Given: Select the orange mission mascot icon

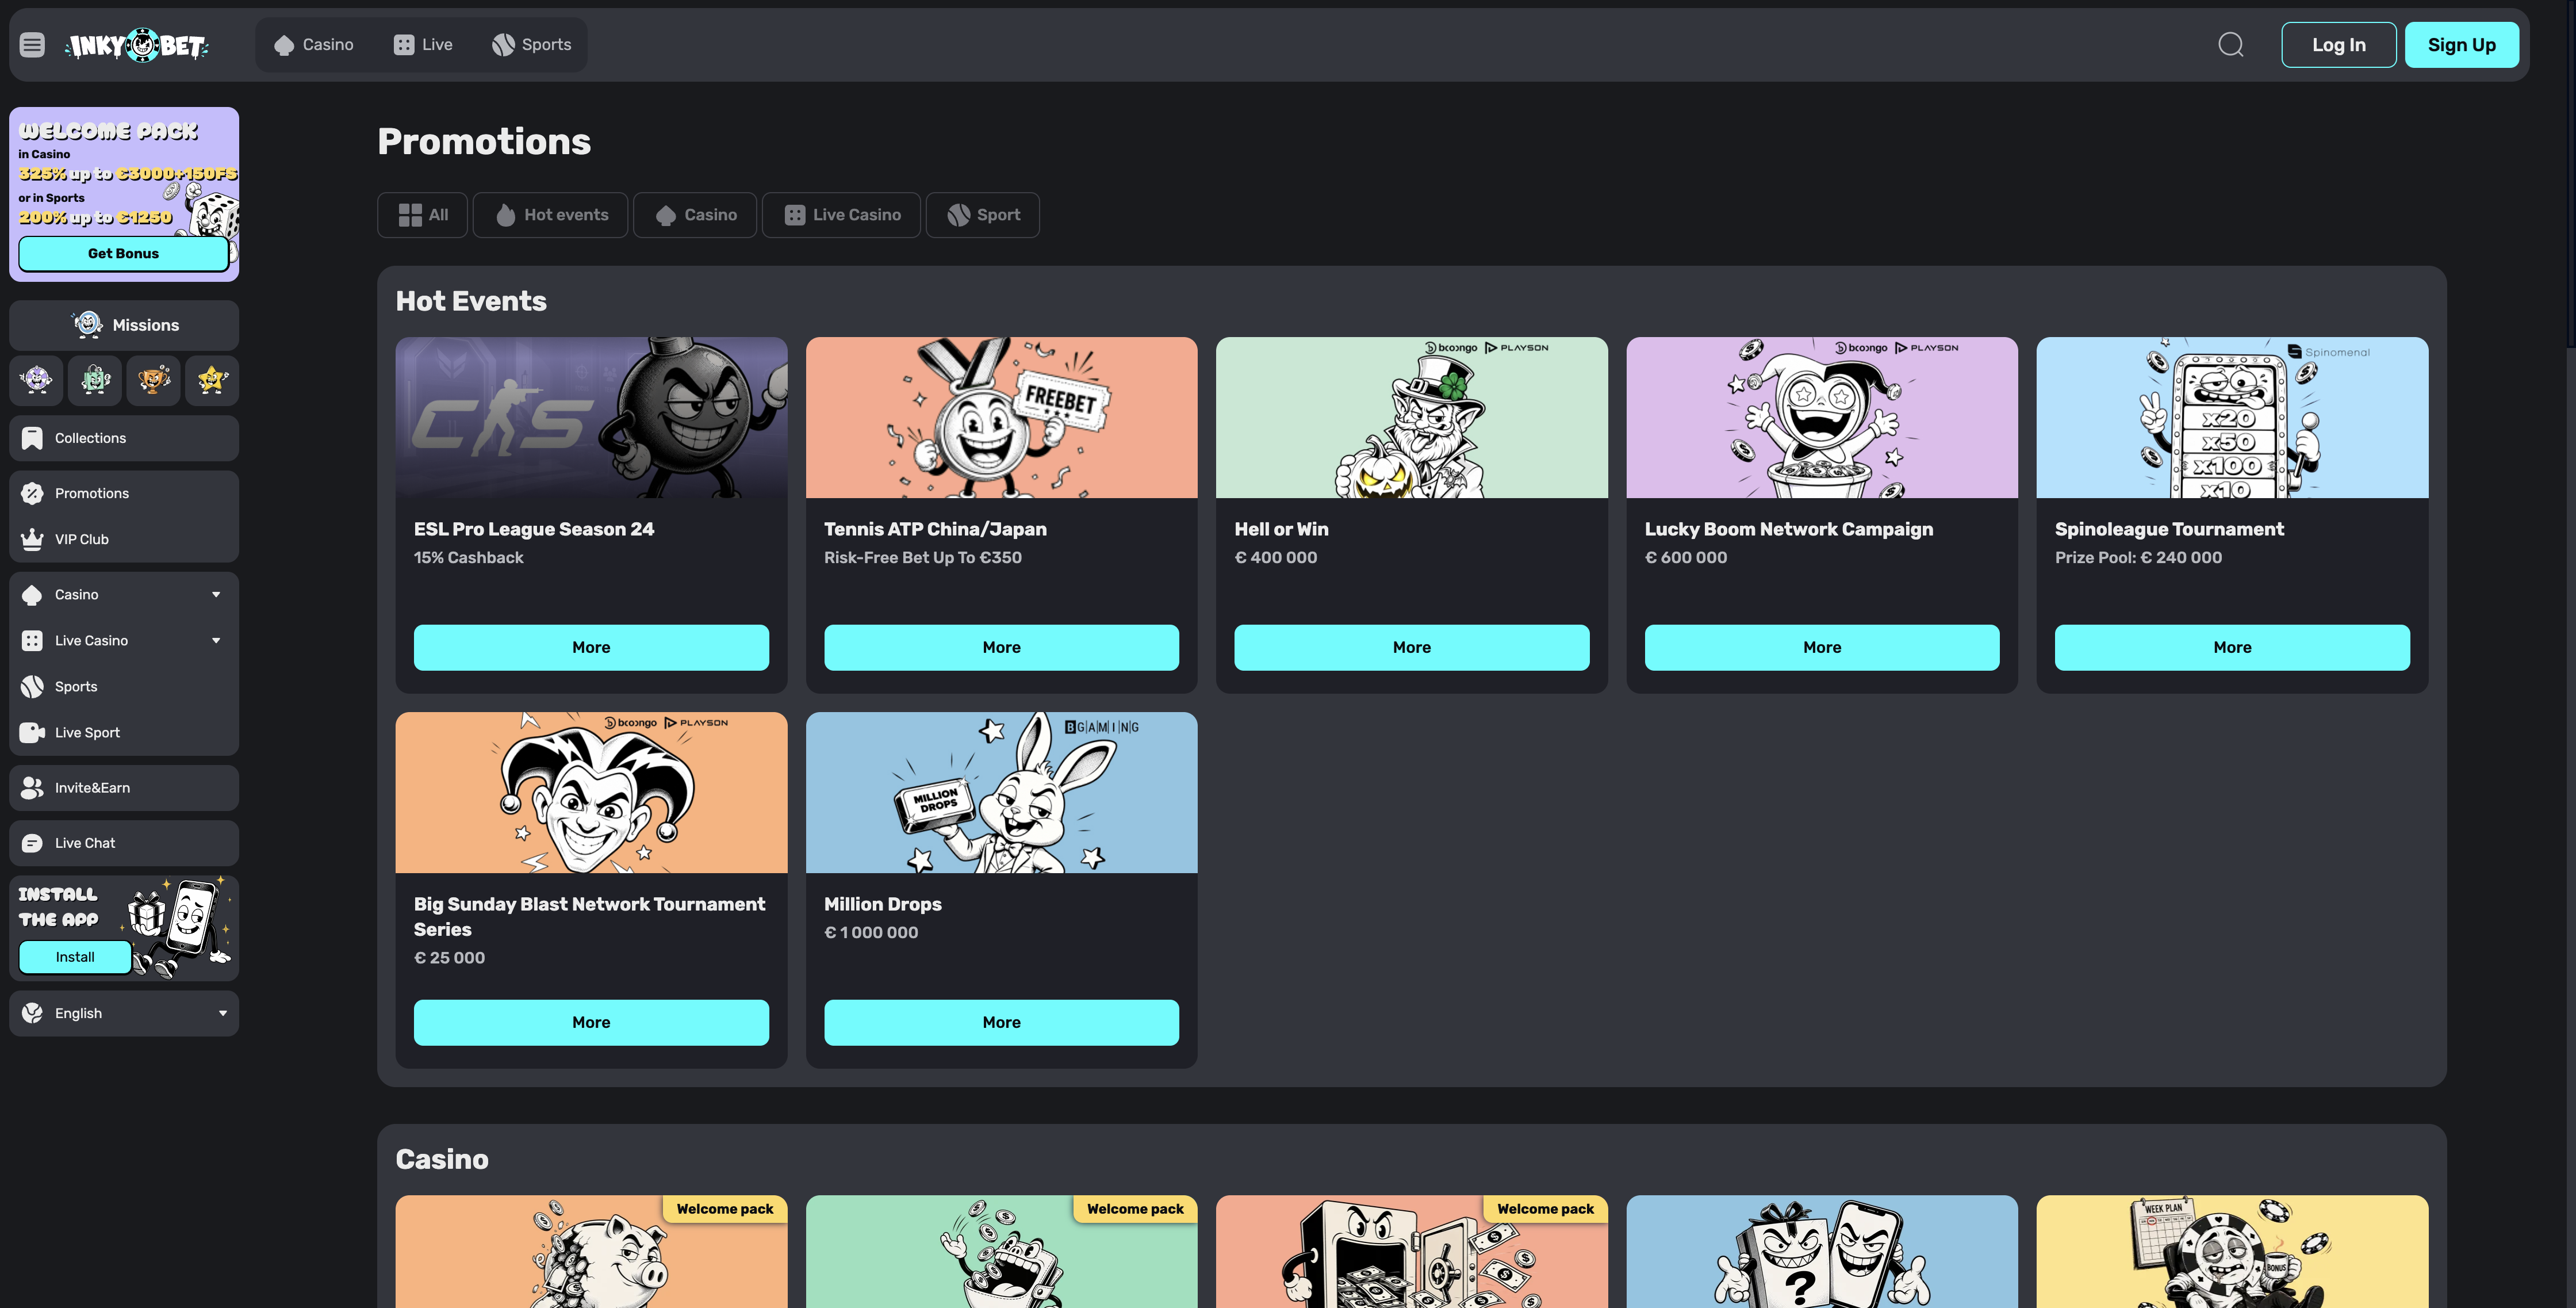Looking at the screenshot, I should pyautogui.click(x=154, y=380).
